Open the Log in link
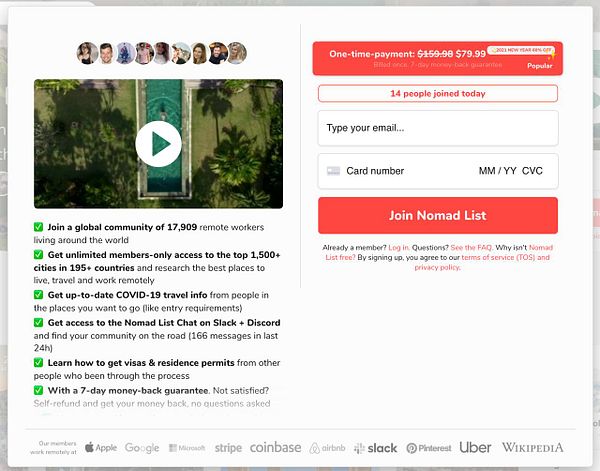The height and width of the screenshot is (471, 600). [399, 248]
